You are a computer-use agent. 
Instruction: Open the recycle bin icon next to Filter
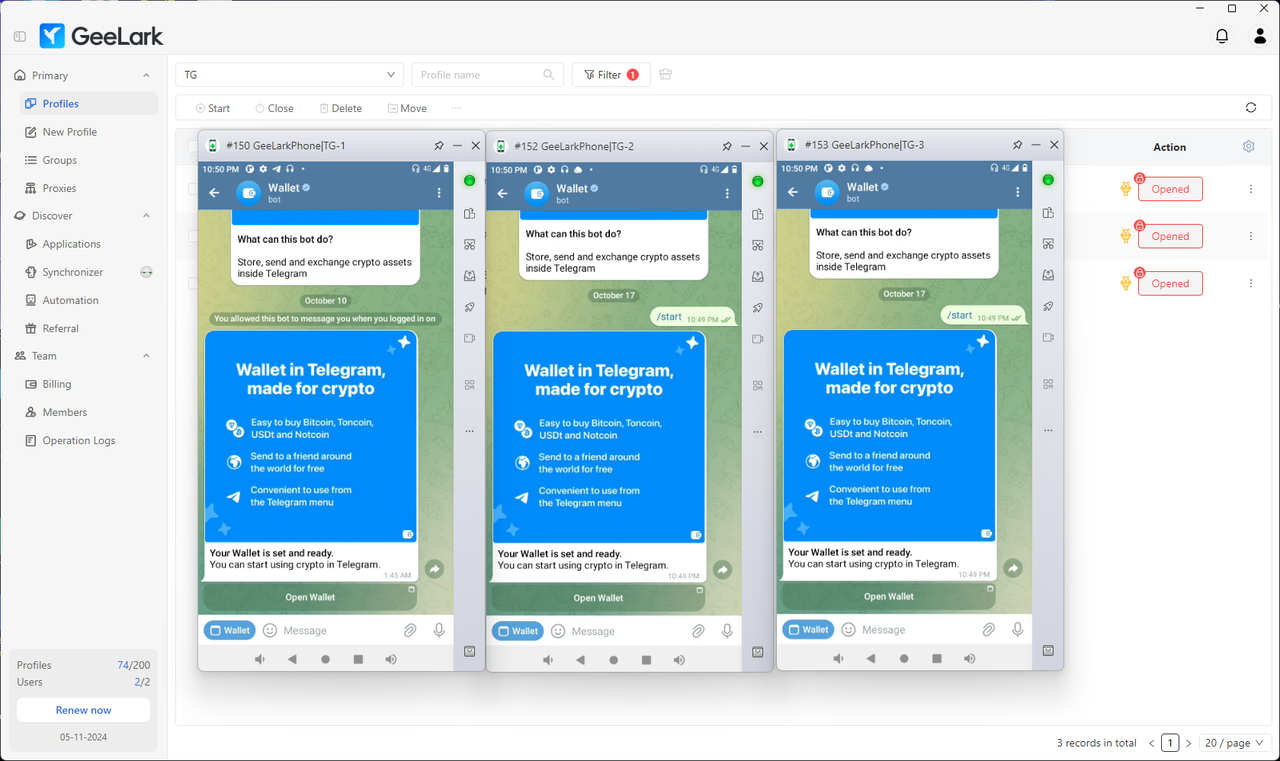666,75
